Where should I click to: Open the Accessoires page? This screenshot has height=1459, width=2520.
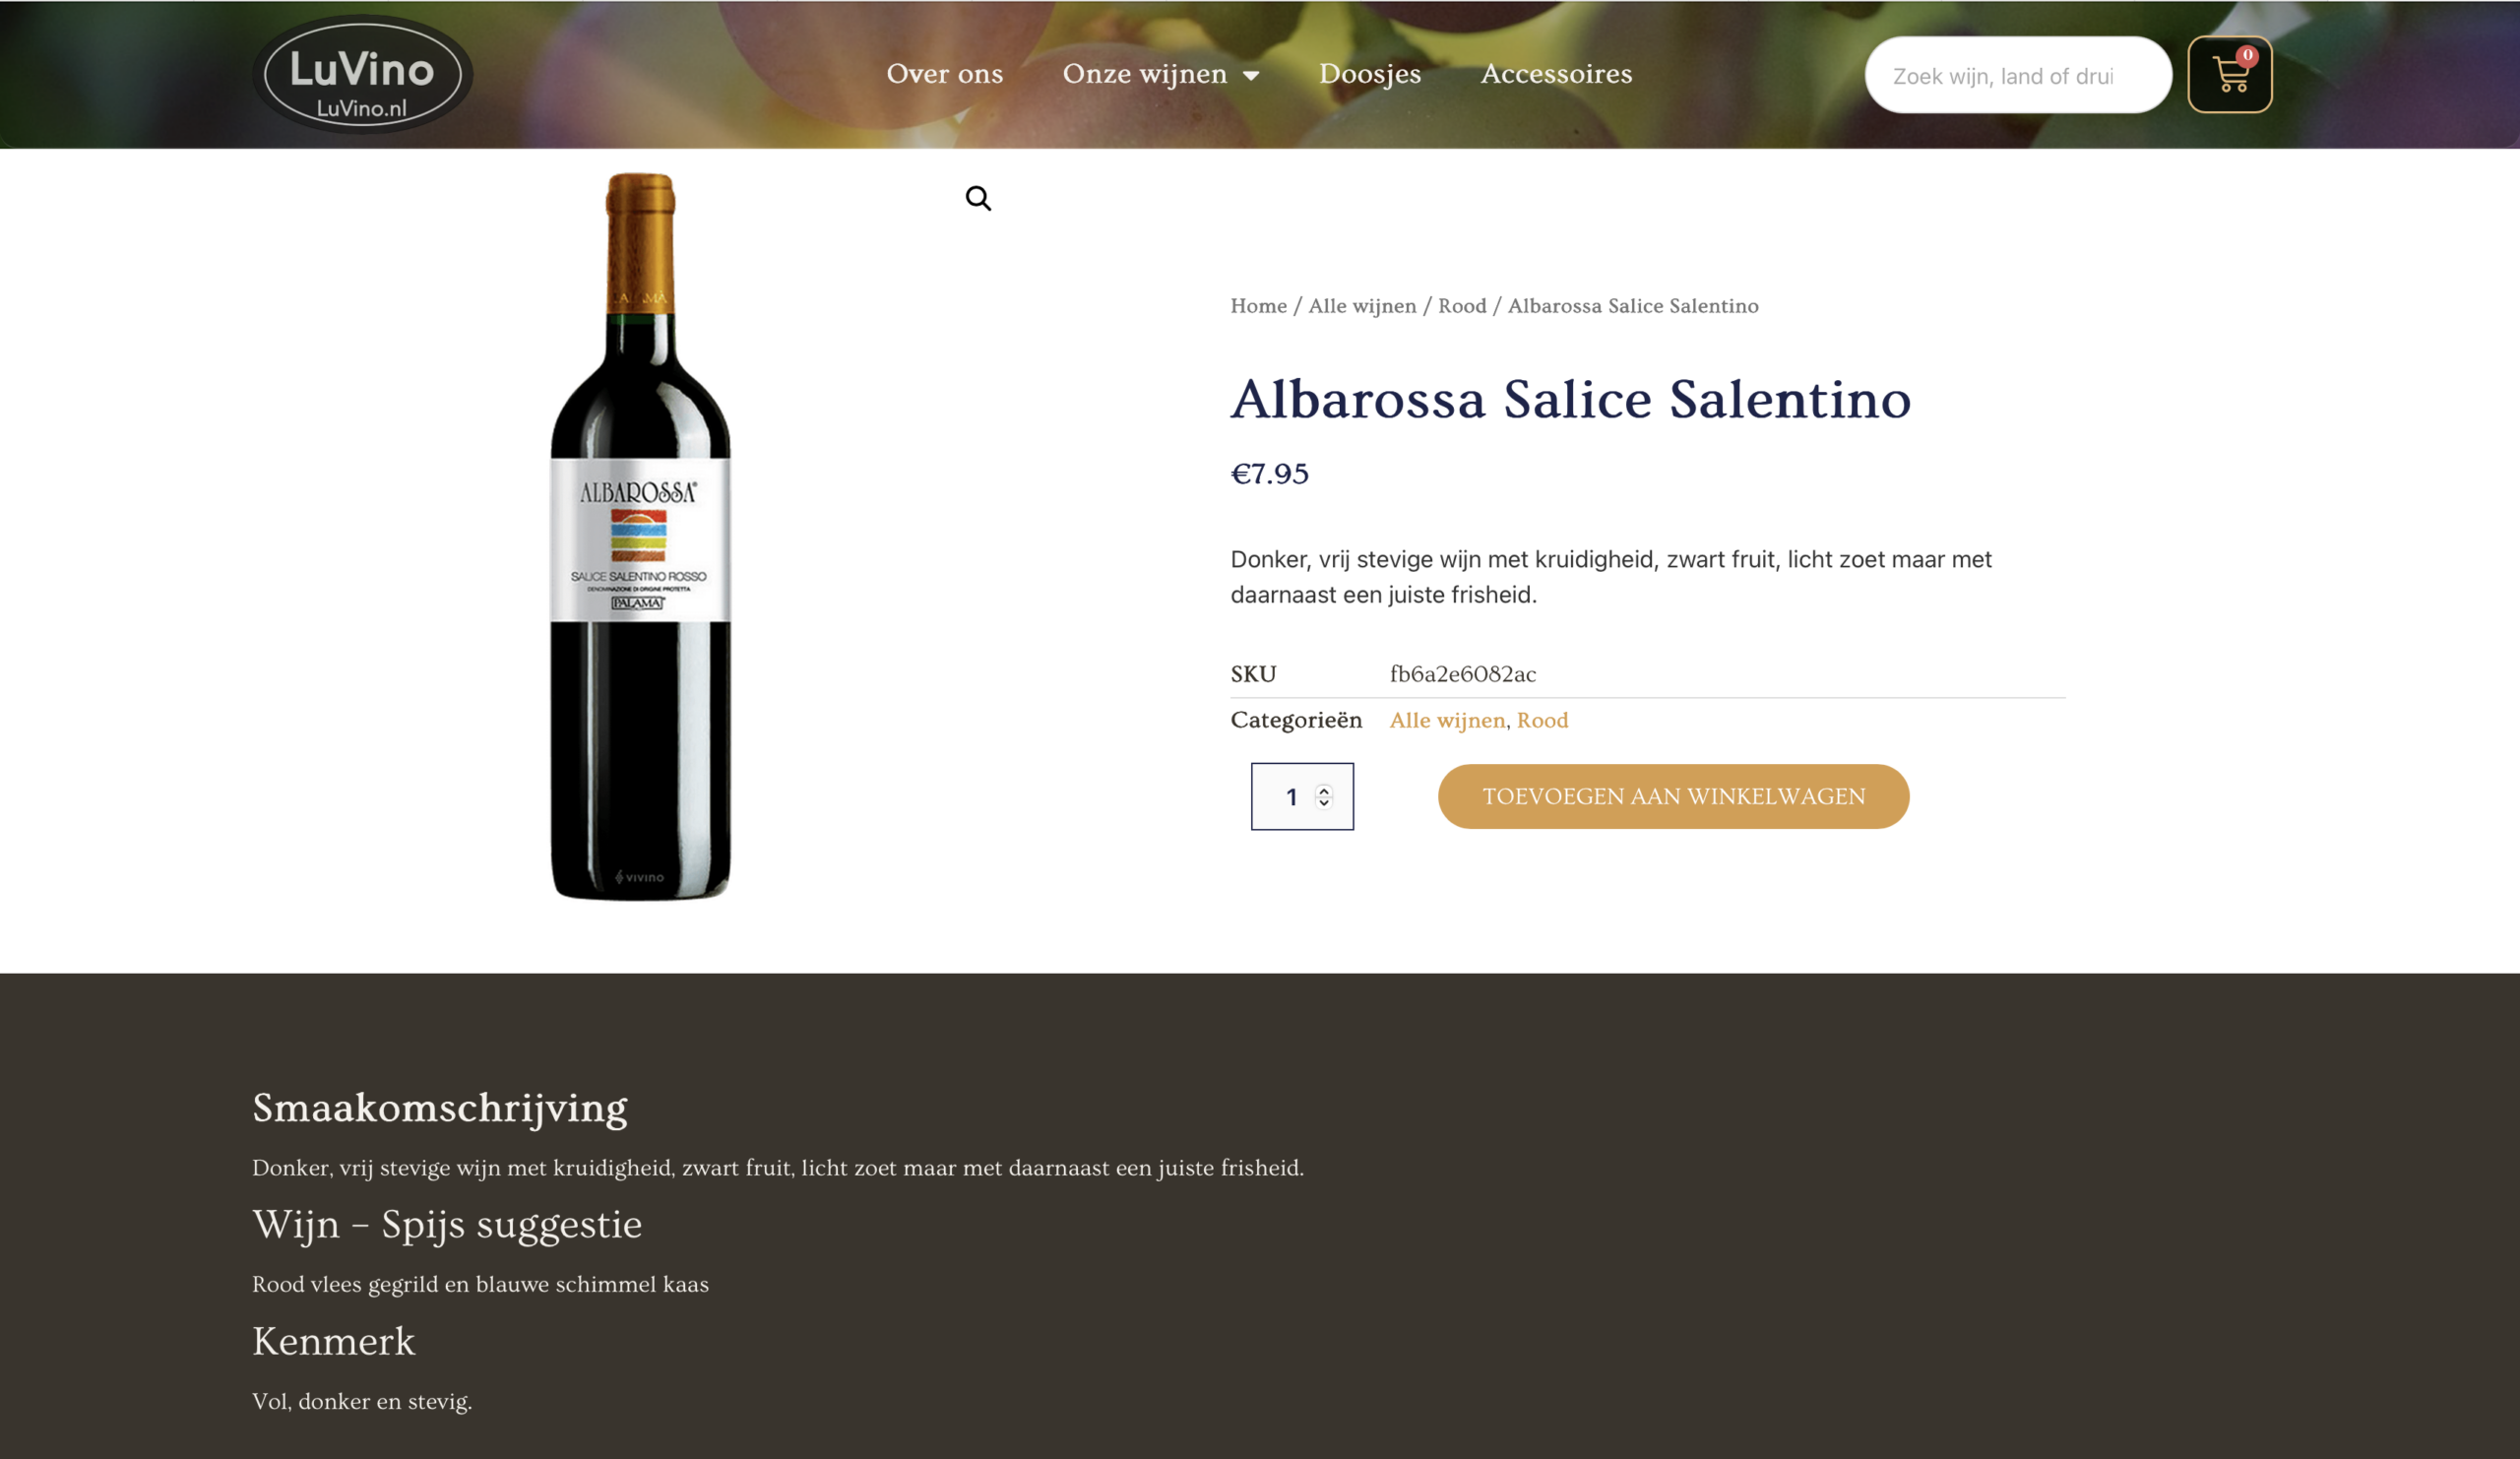pyautogui.click(x=1556, y=74)
